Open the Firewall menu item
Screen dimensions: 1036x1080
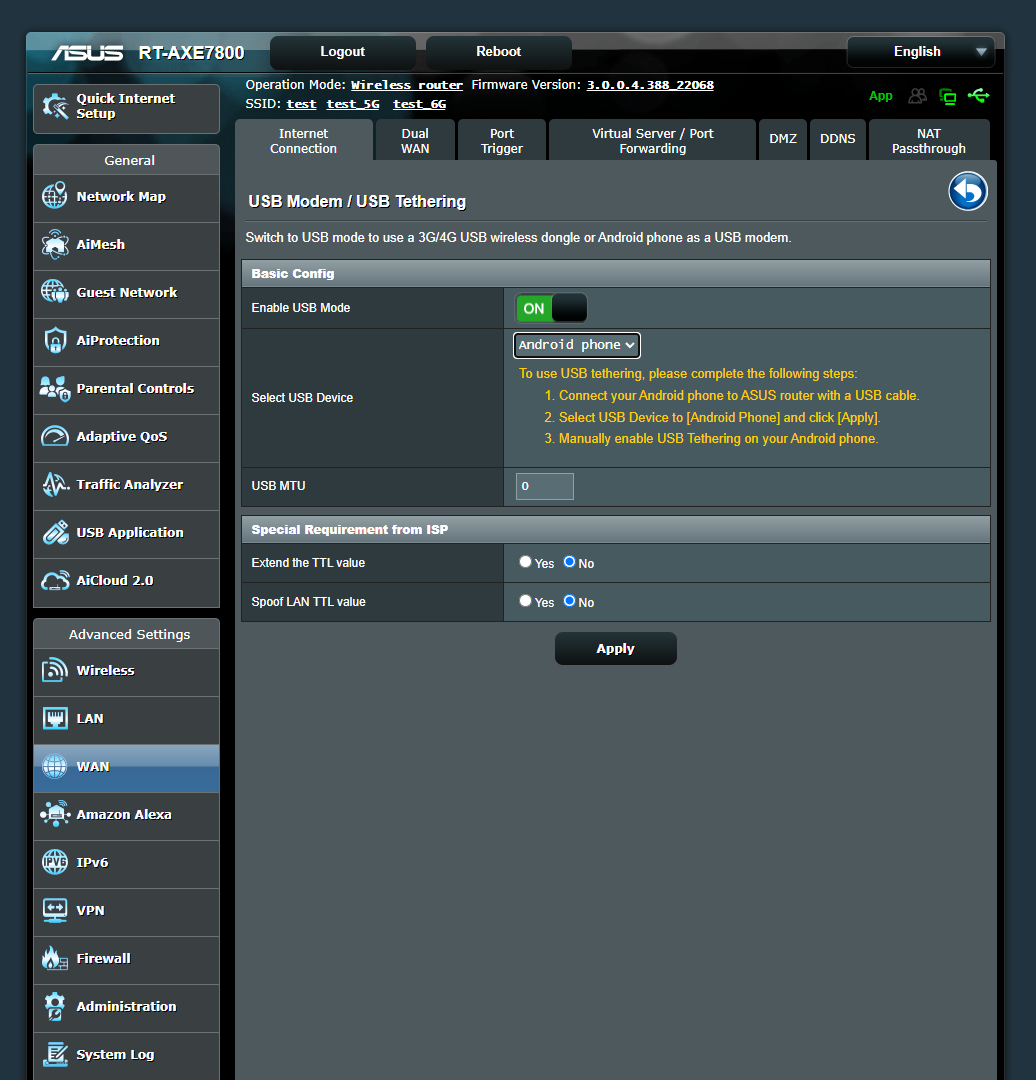click(127, 959)
